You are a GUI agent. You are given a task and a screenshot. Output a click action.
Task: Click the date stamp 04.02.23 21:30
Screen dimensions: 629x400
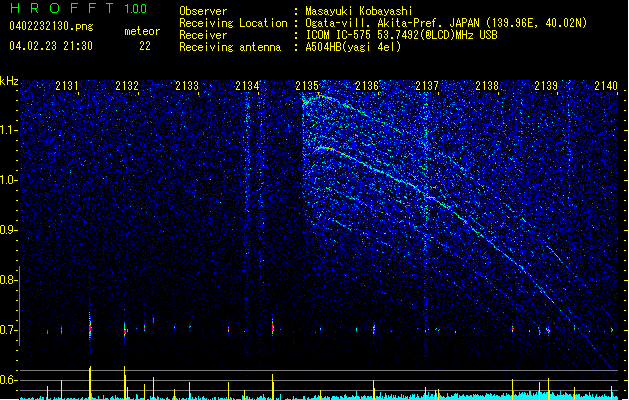coord(51,46)
